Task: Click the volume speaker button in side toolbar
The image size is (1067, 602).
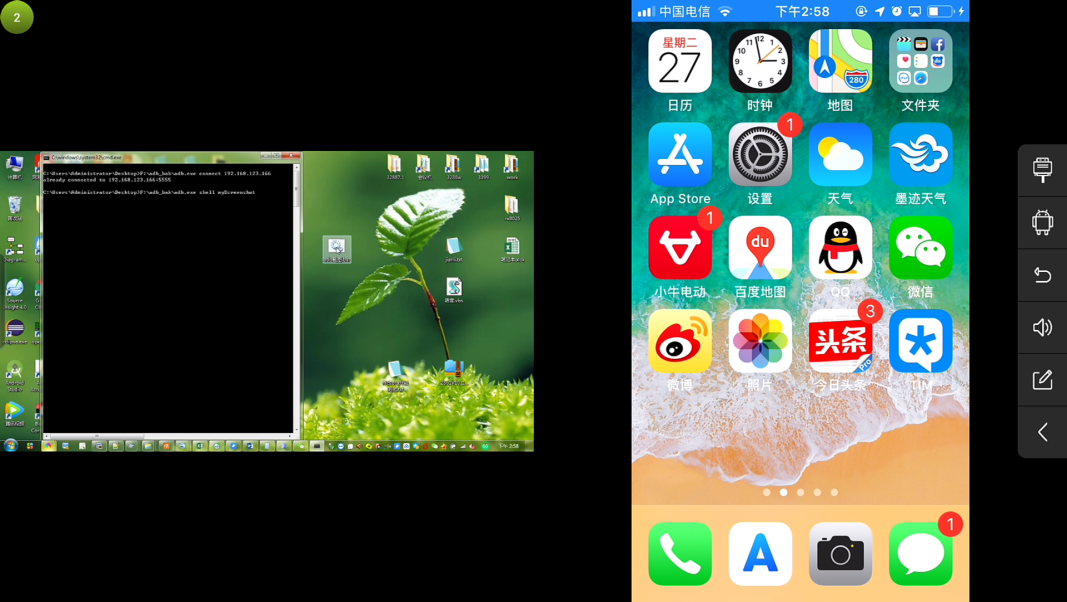Action: pyautogui.click(x=1042, y=327)
